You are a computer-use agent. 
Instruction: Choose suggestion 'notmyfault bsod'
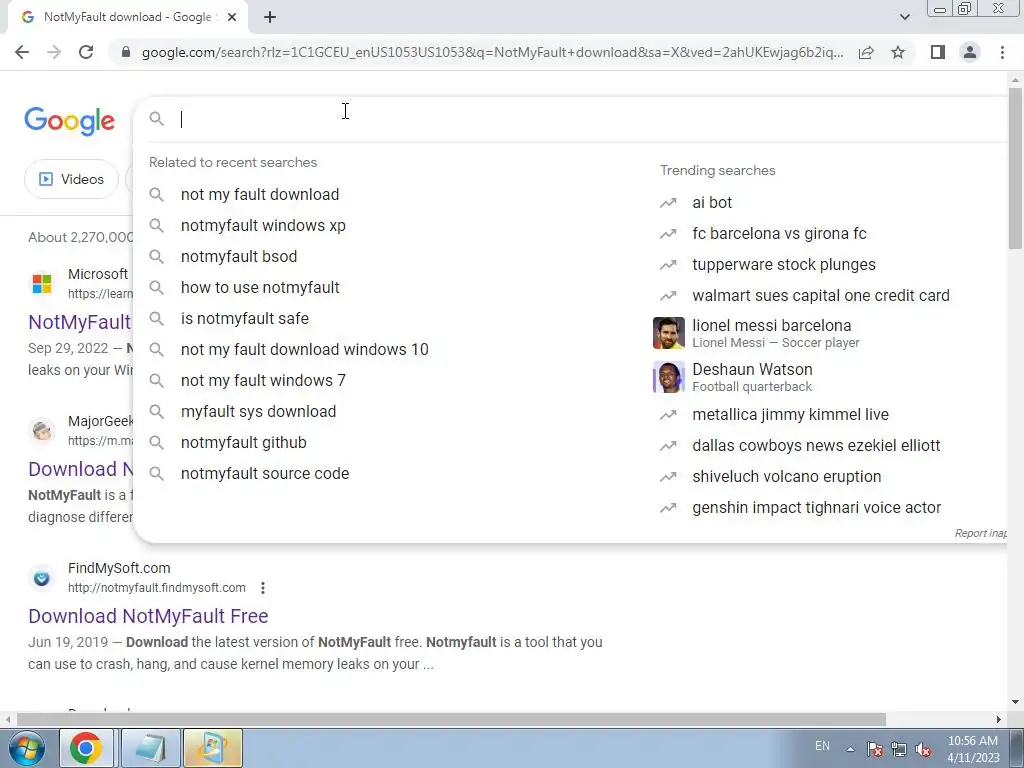pyautogui.click(x=239, y=257)
